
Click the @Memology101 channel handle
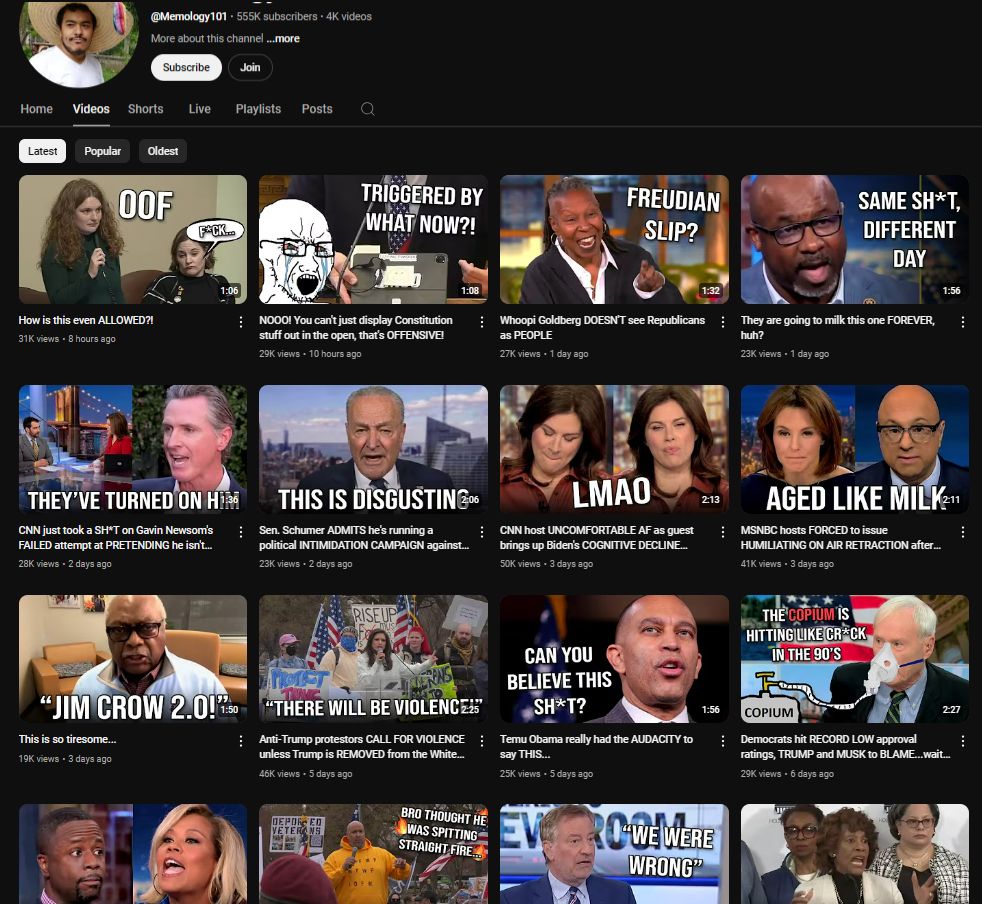click(189, 16)
